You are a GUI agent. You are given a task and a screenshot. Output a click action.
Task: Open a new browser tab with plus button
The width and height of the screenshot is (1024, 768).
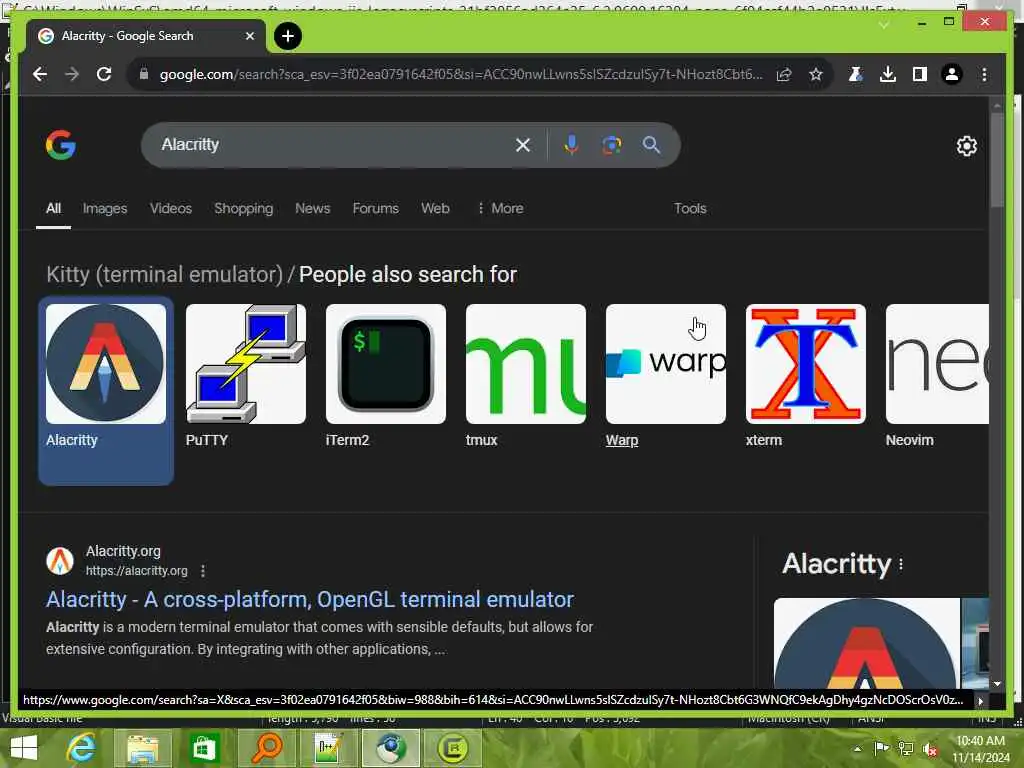[x=288, y=36]
